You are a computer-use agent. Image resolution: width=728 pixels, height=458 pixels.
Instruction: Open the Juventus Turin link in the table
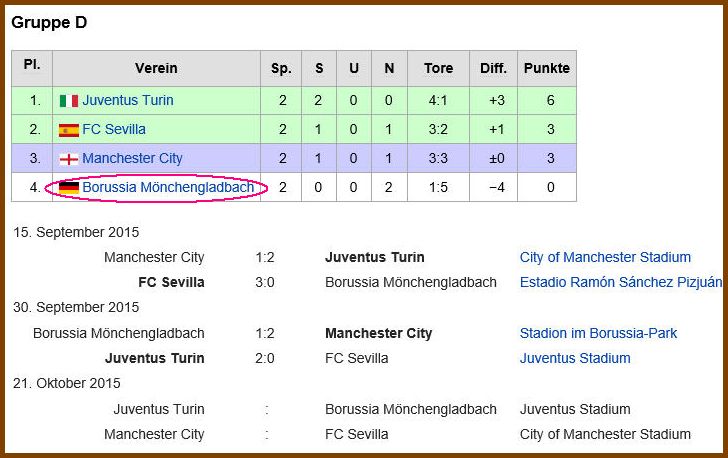pyautogui.click(x=128, y=100)
